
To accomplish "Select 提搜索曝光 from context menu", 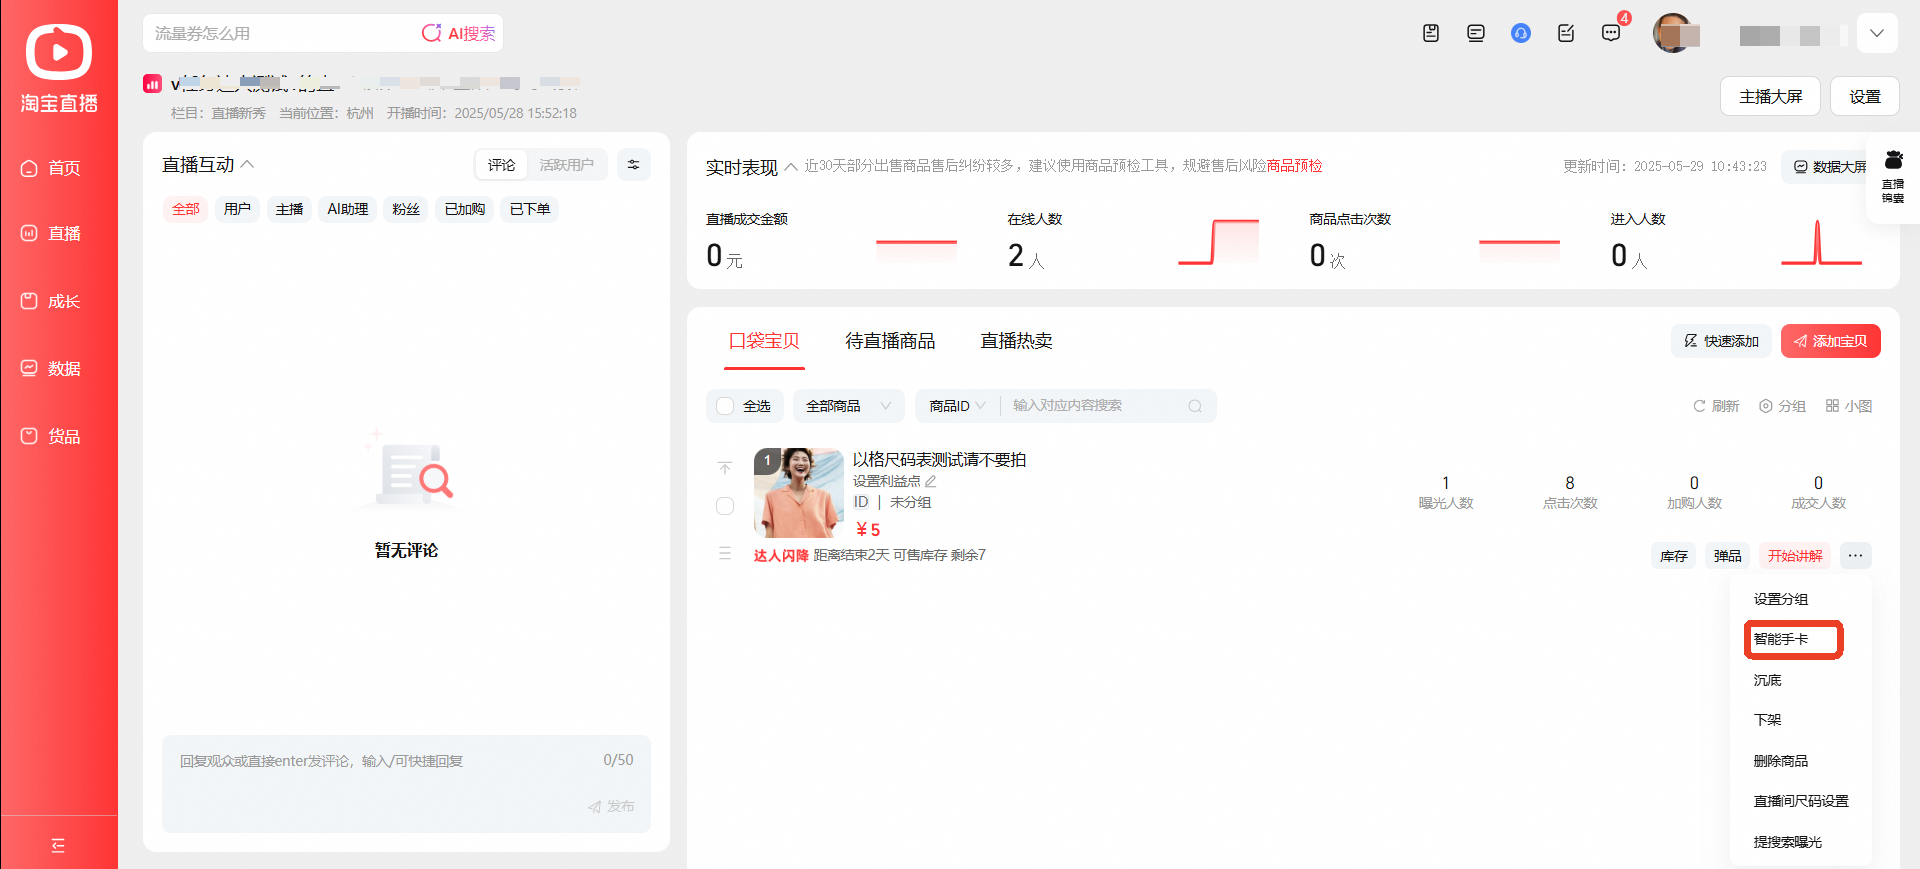I will [x=1788, y=842].
